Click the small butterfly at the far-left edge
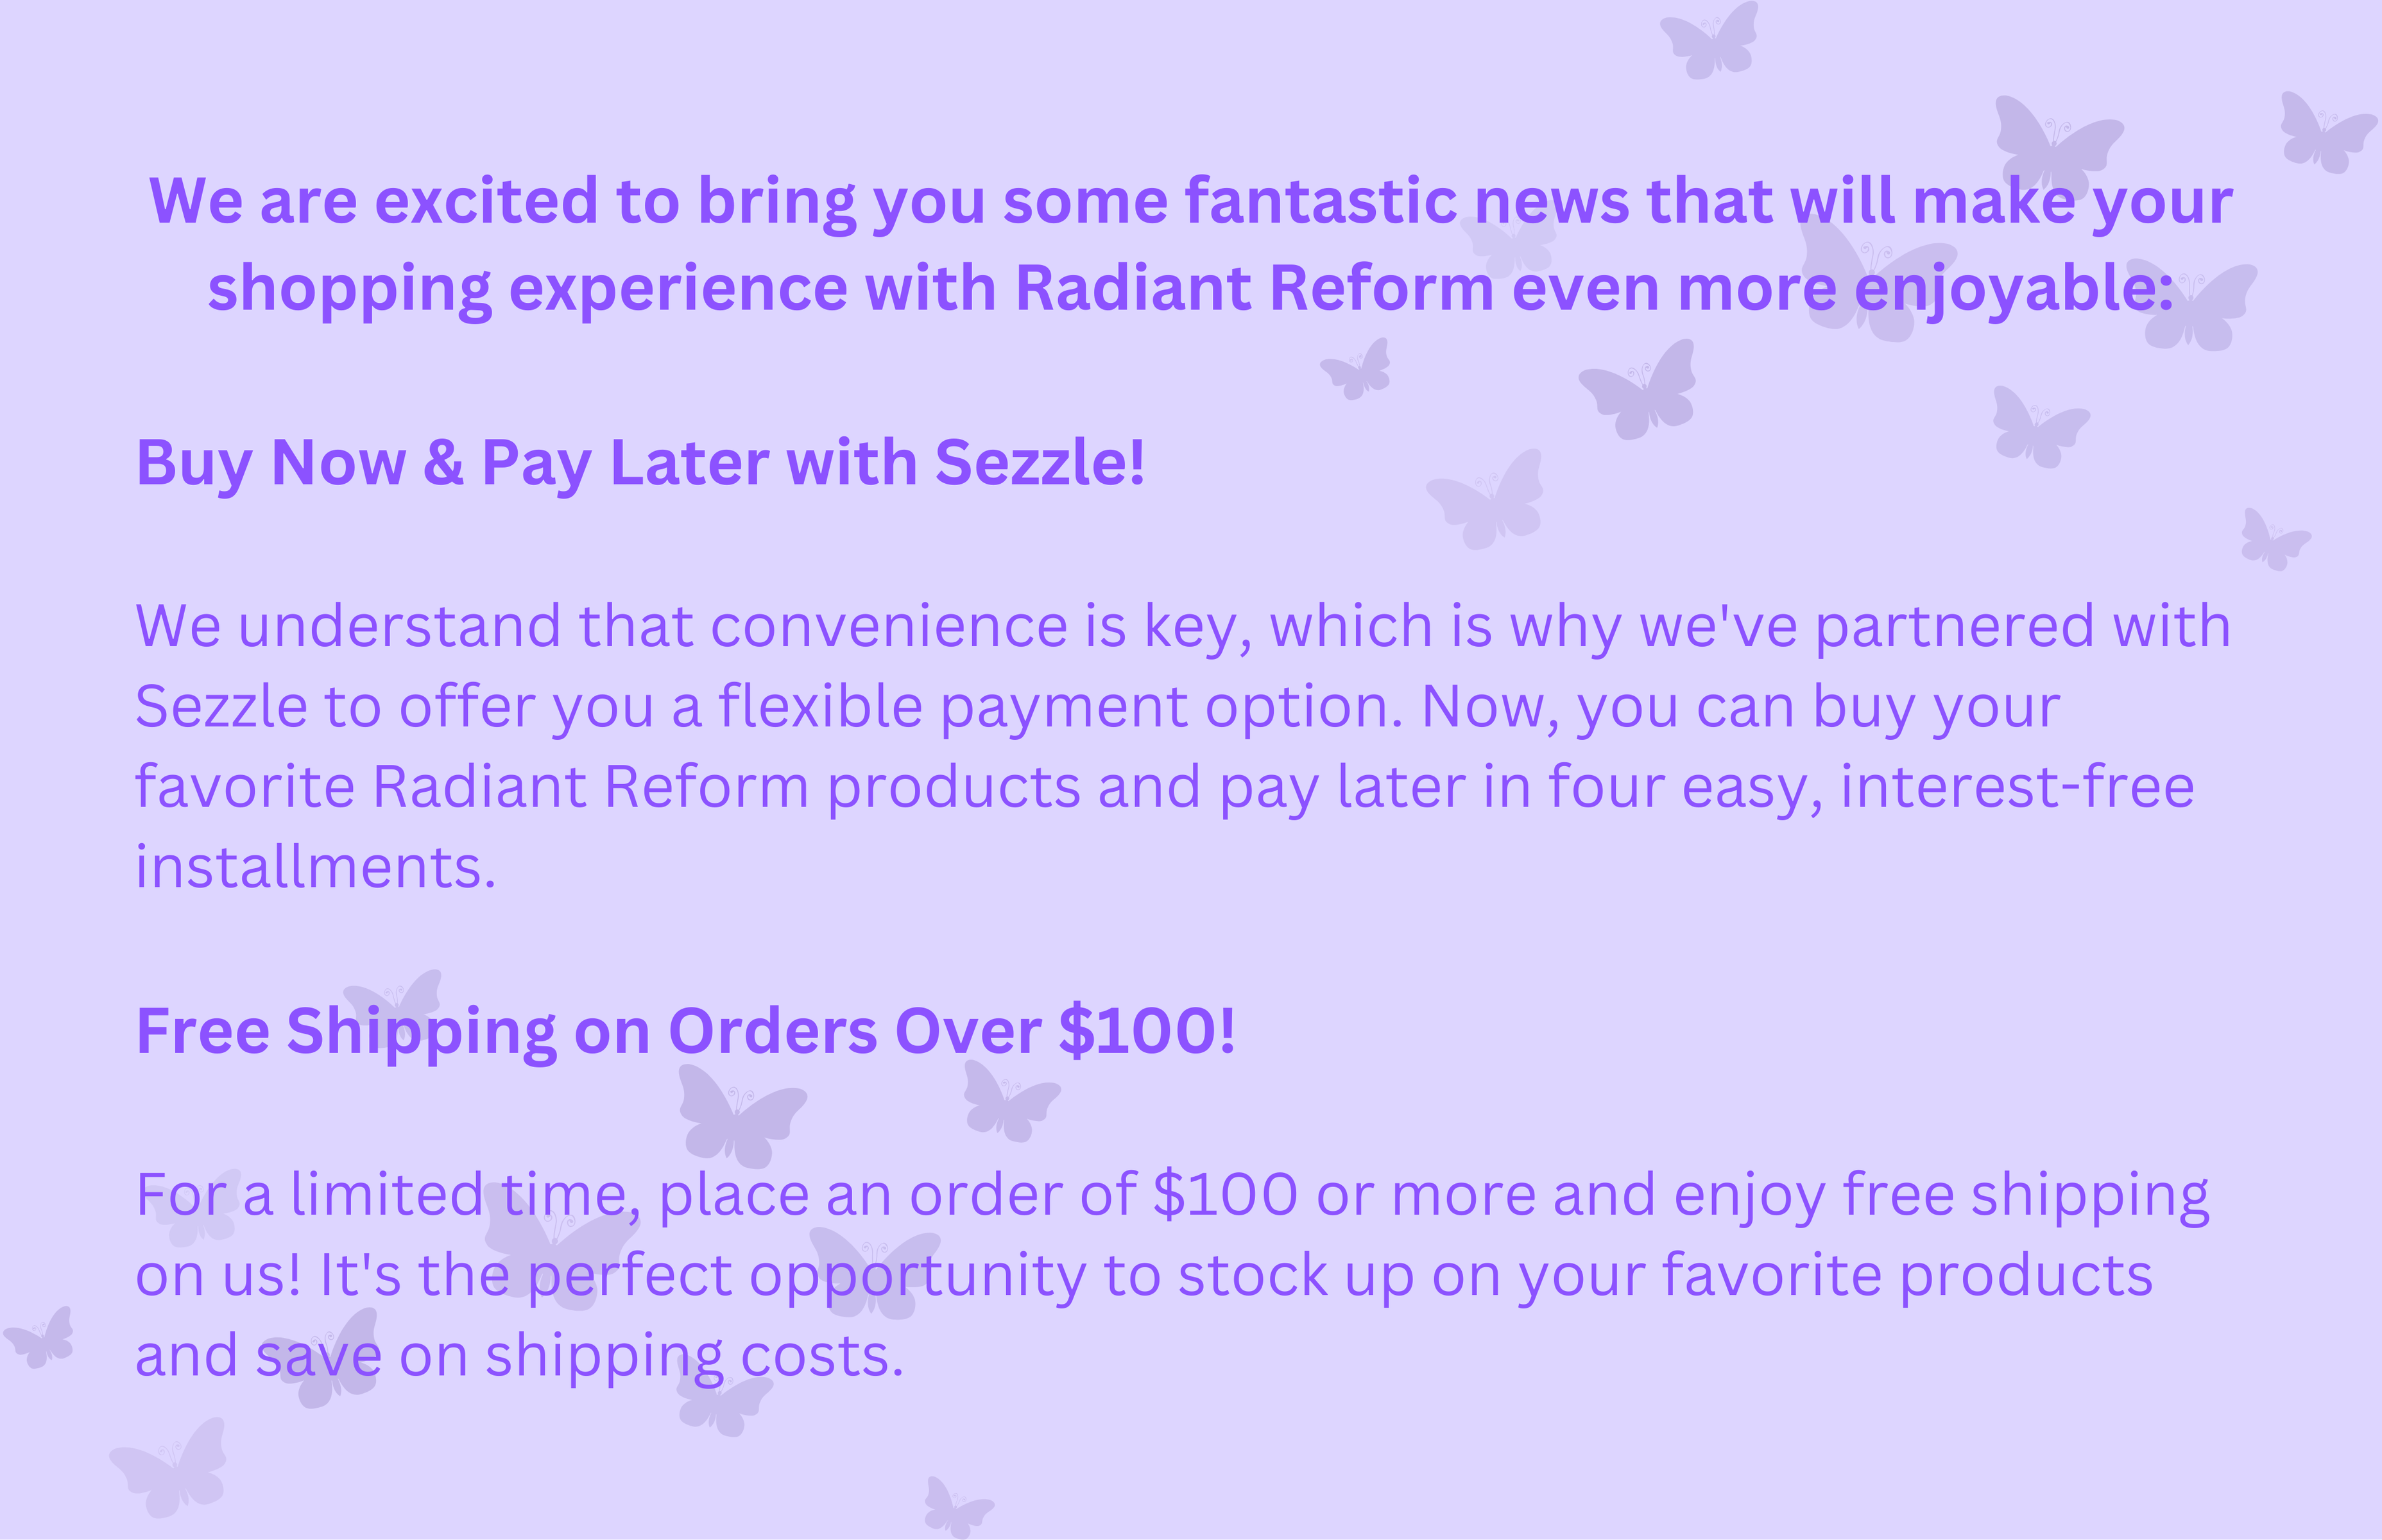2382x1540 pixels. [39, 1337]
